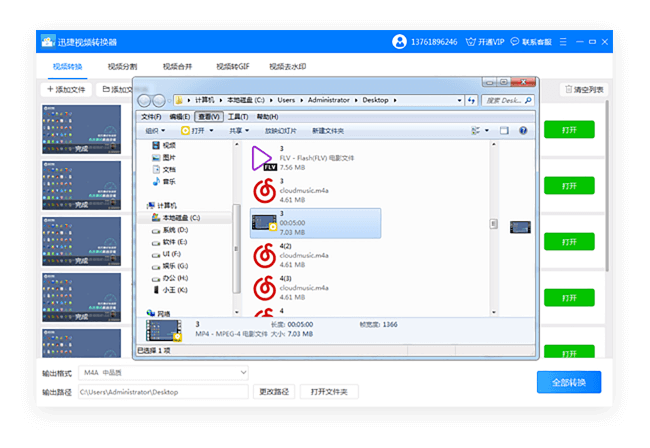650x448 pixels.
Task: Expand the Users breadcrumb arrow
Action: click(x=301, y=100)
